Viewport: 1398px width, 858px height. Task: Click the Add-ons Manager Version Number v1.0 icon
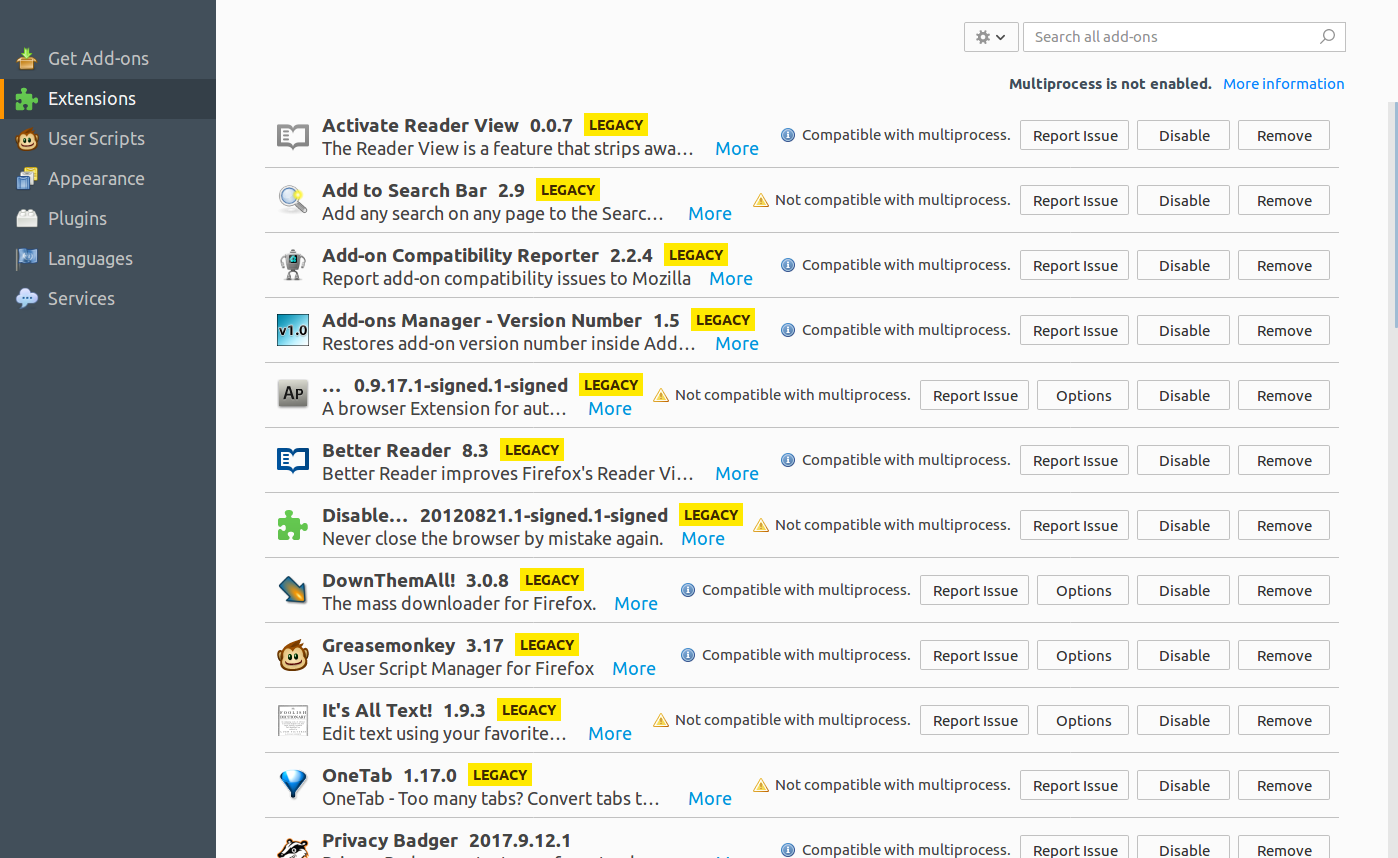pyautogui.click(x=293, y=331)
